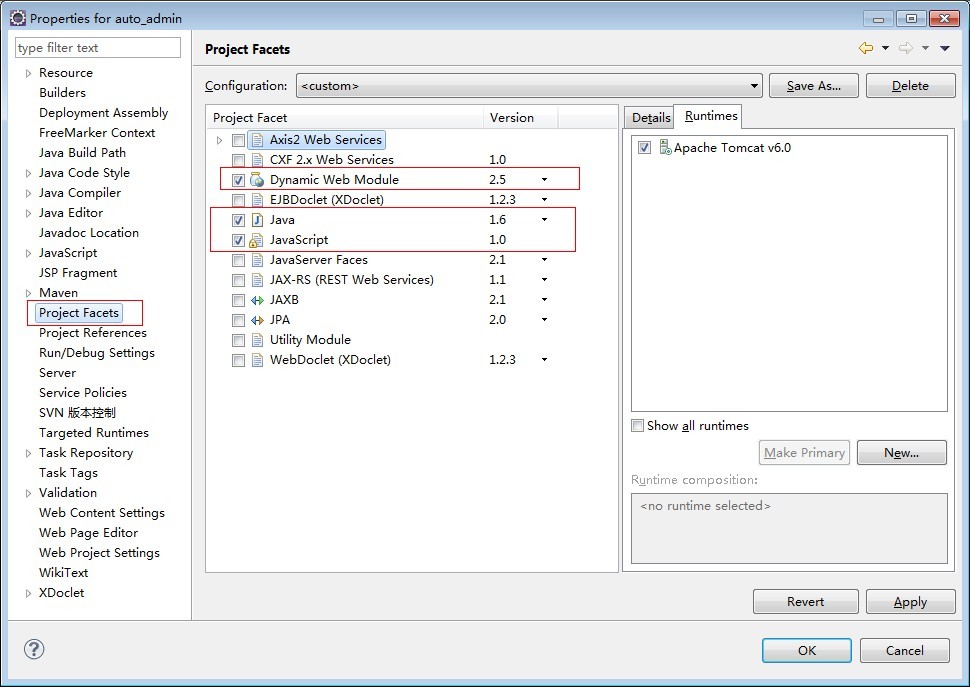Click in the type filter text field
The width and height of the screenshot is (970, 687).
tap(98, 48)
